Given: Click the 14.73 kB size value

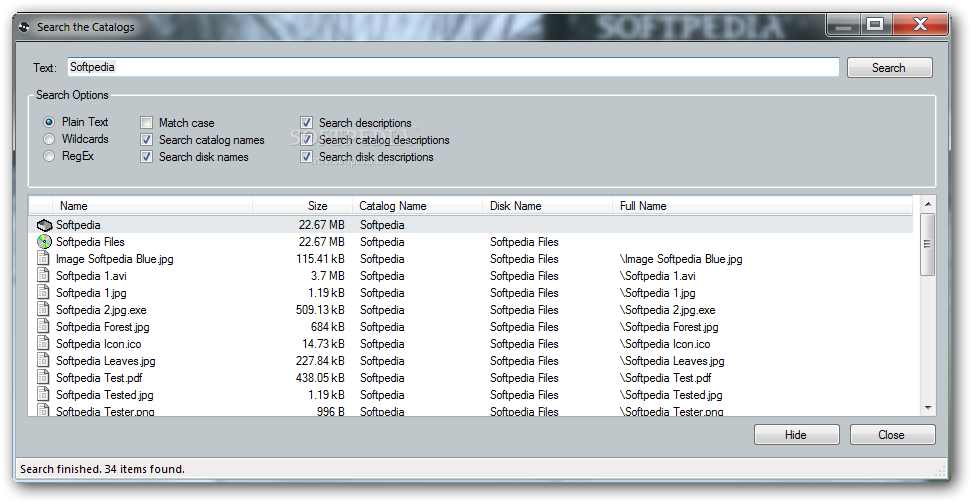Looking at the screenshot, I should pos(324,344).
